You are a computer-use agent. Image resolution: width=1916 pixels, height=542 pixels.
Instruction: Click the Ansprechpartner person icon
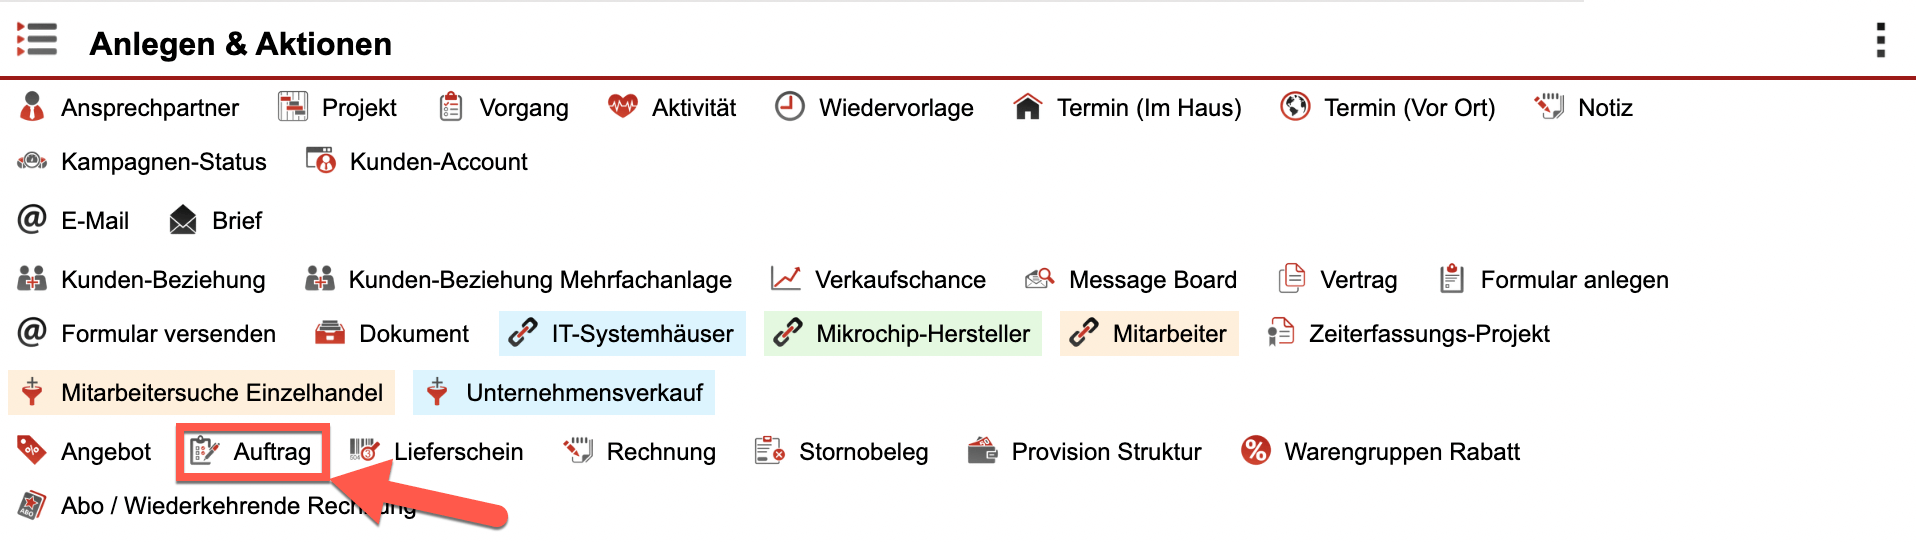pos(32,106)
